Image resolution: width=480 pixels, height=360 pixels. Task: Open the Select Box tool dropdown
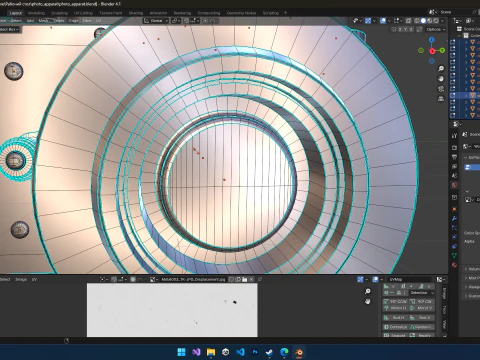9,29
